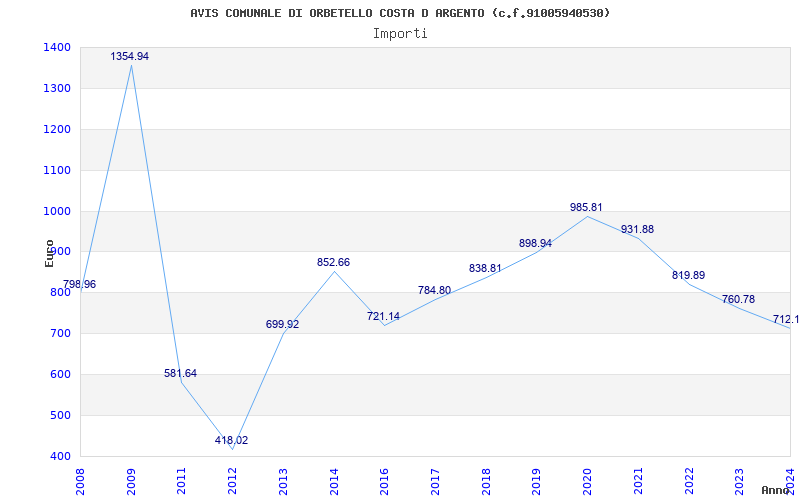The height and width of the screenshot is (500, 800).
Task: Select the y-axis value 1200
Action: tap(57, 129)
